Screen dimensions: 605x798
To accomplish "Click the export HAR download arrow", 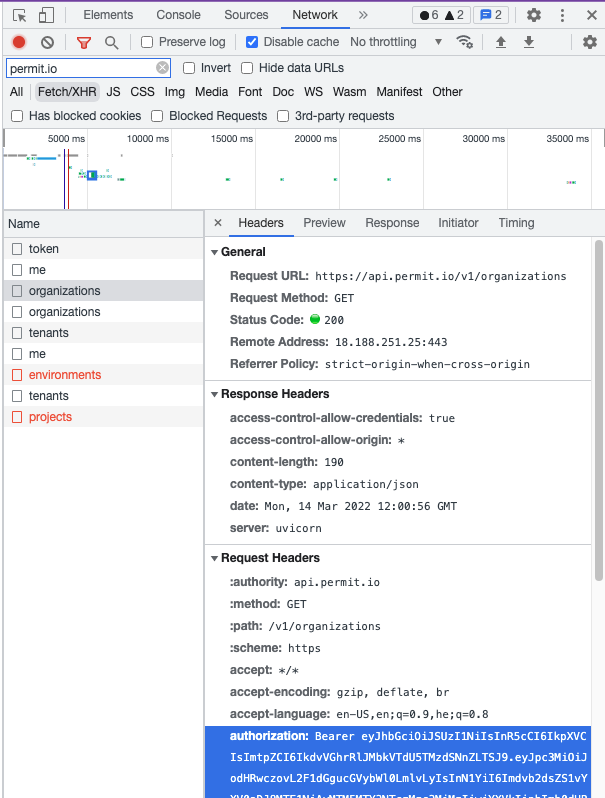I will click(x=529, y=42).
